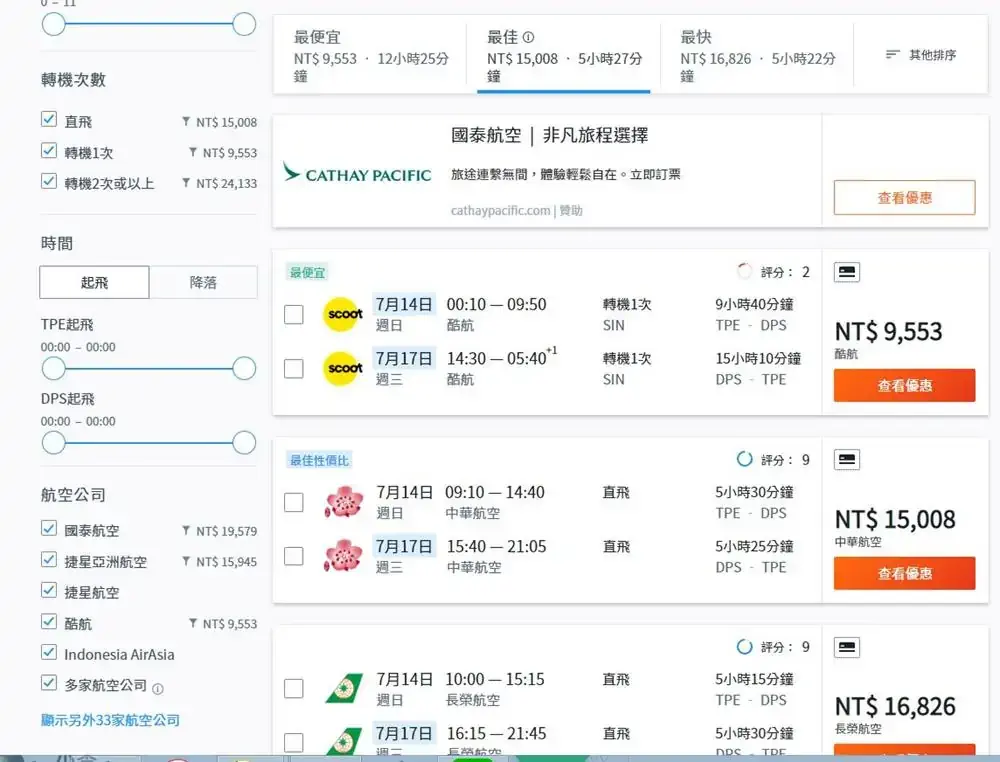The width and height of the screenshot is (1000, 762).
Task: Click right handle of DPS起飛 time slider
Action: 244,443
